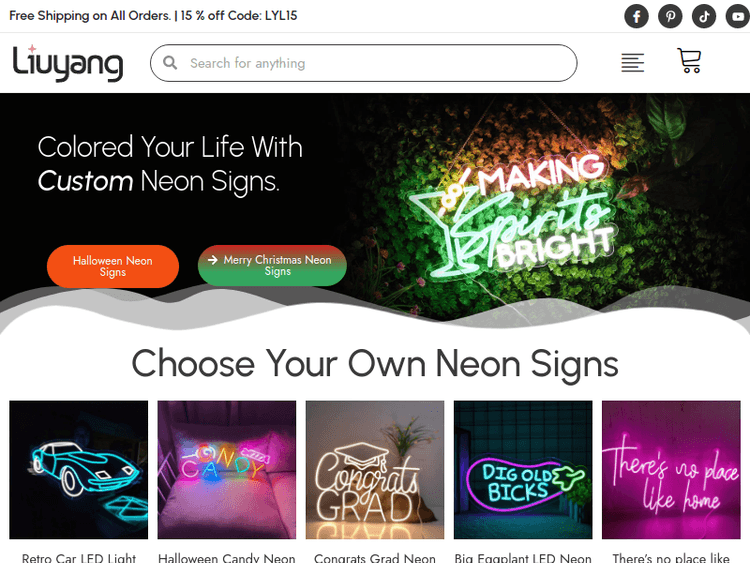Open the Halloween Candy neon sign image
750x563 pixels.
pyautogui.click(x=227, y=470)
